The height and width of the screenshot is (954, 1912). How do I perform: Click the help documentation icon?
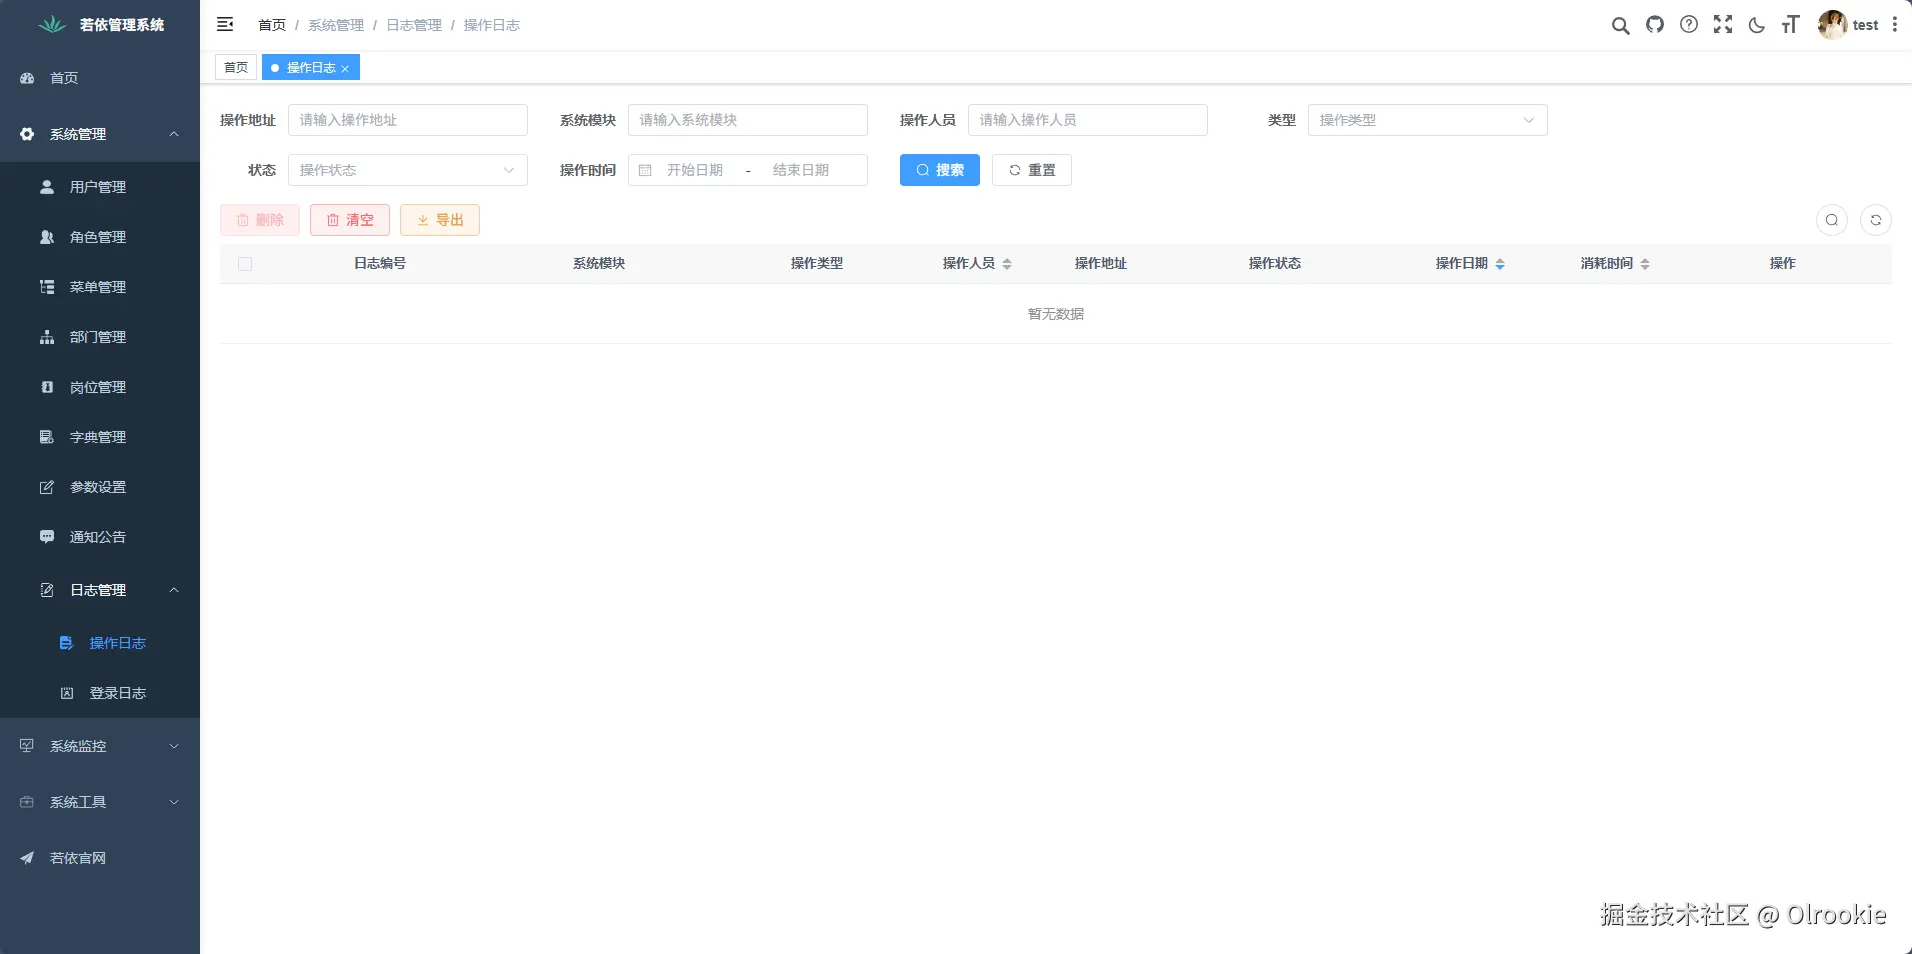click(x=1688, y=25)
